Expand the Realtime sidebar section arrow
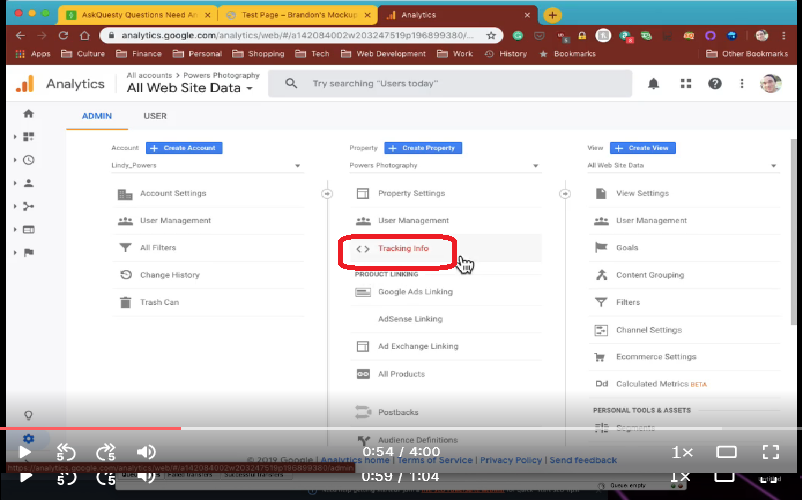This screenshot has height=500, width=802. coord(15,160)
